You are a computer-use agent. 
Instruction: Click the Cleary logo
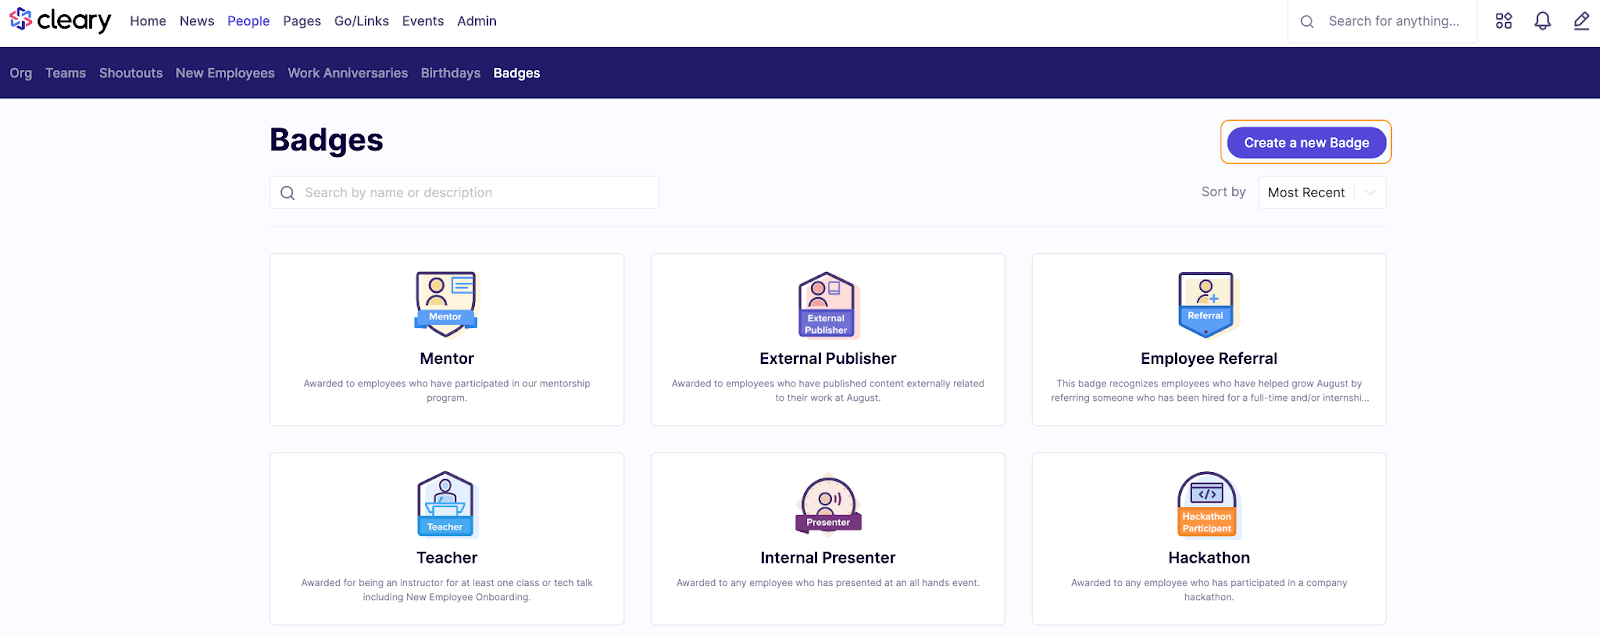60,20
